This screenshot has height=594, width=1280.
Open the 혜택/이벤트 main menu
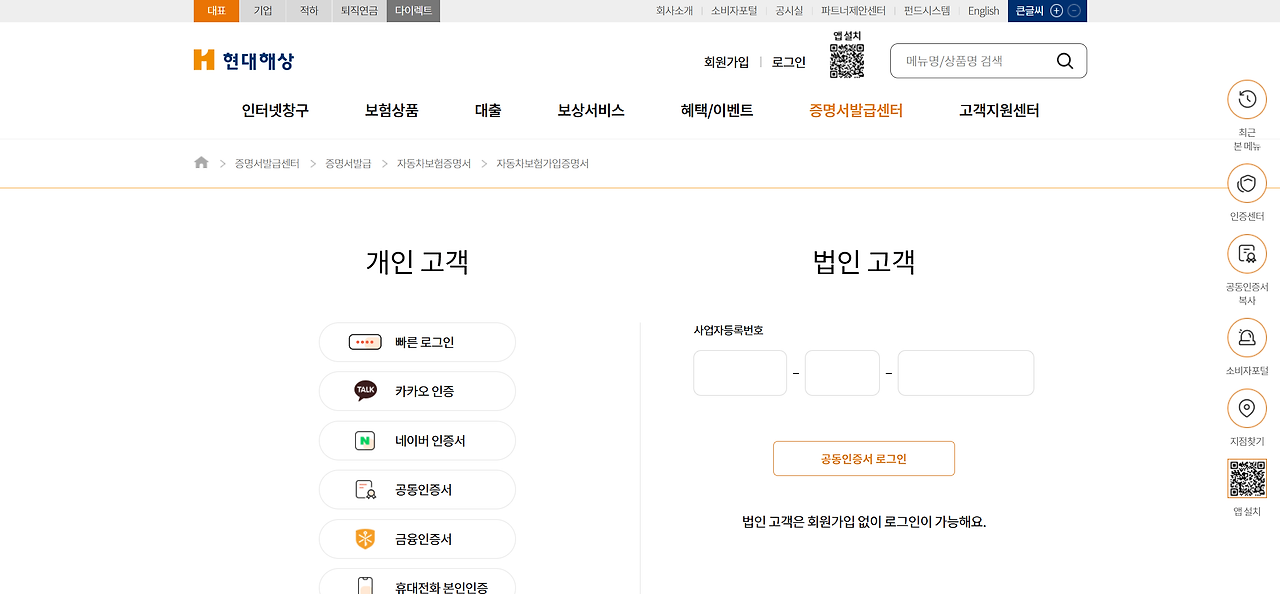coord(717,111)
